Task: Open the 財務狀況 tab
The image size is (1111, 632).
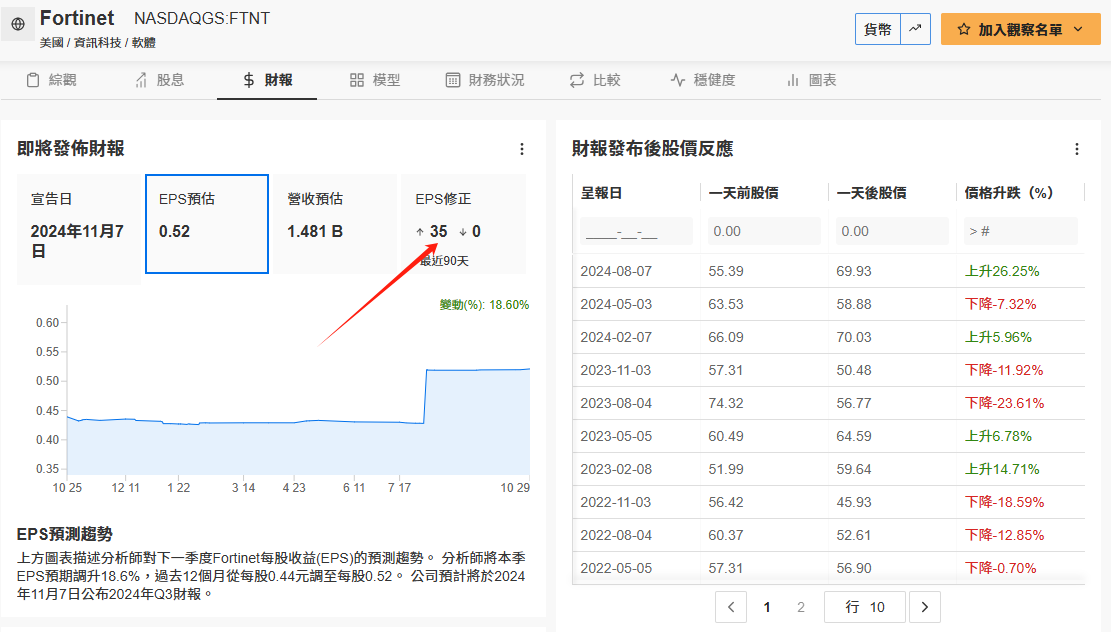Action: coord(485,80)
